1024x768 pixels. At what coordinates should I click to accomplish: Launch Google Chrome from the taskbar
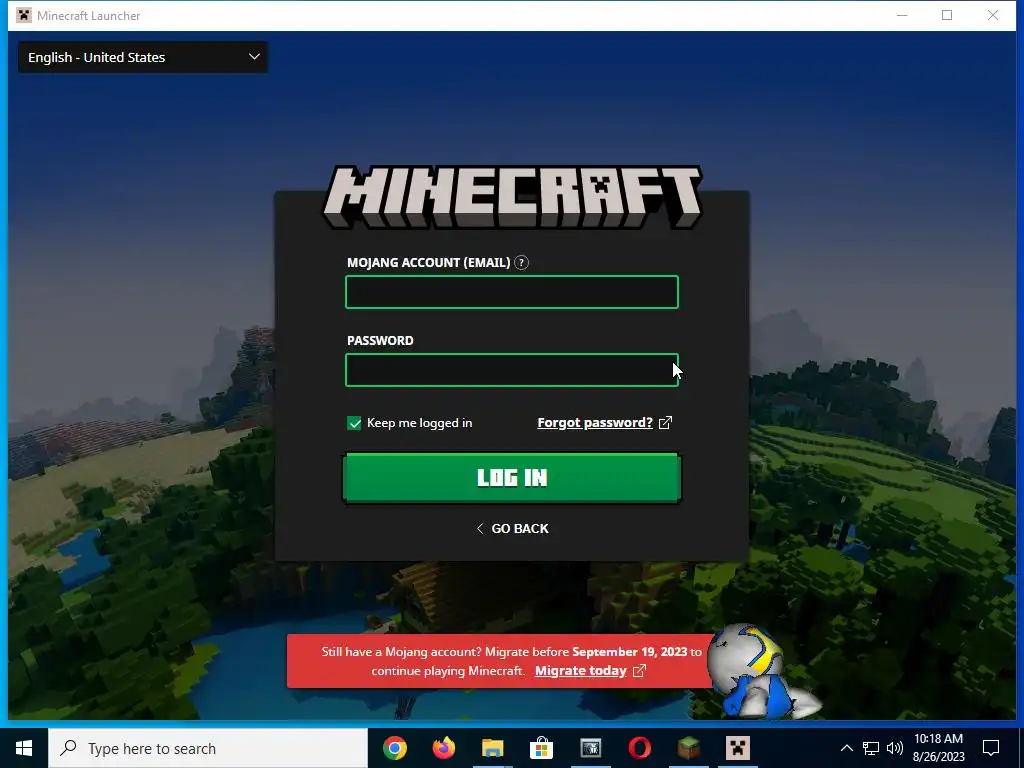[395, 748]
